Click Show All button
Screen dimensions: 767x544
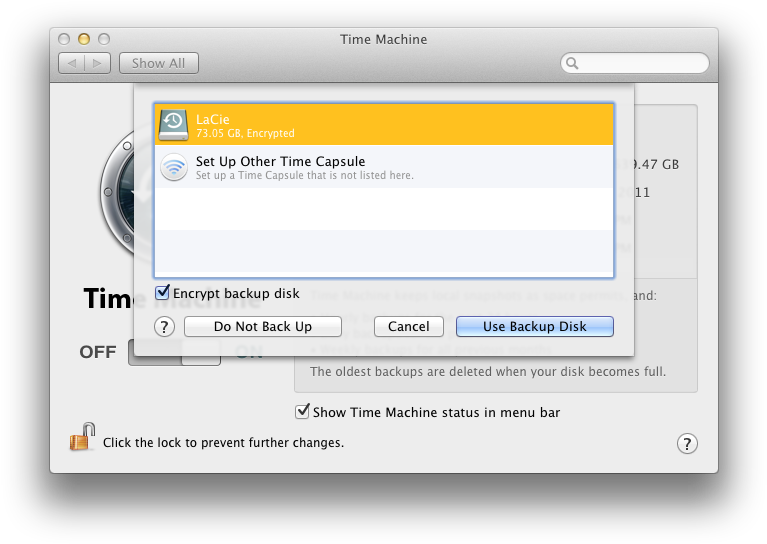pos(158,63)
